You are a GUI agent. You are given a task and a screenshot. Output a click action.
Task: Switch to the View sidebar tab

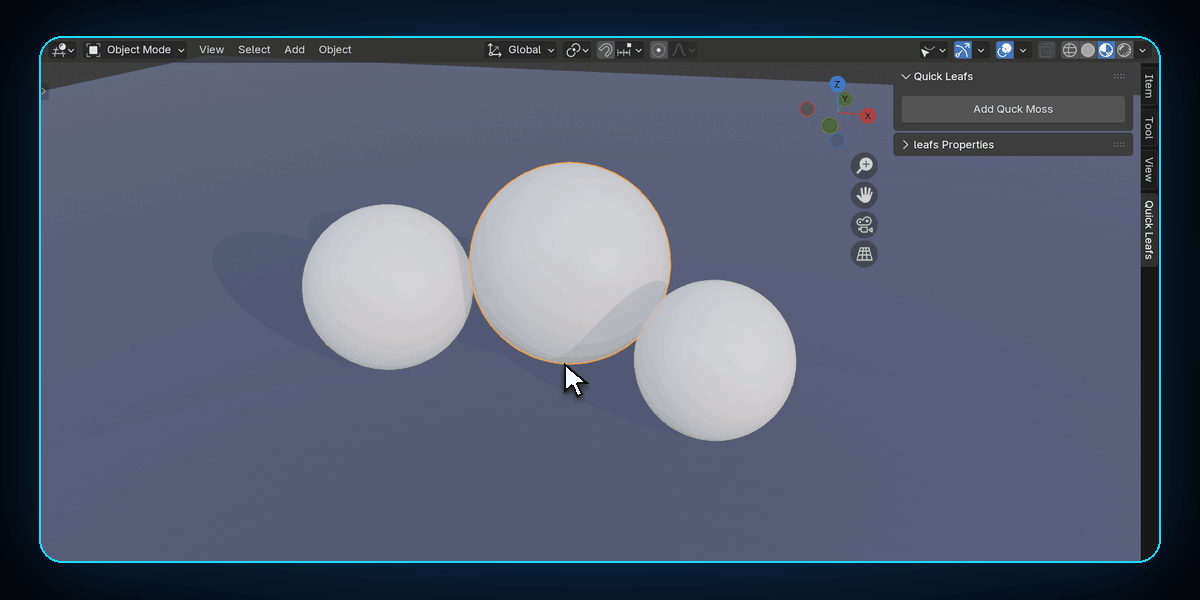1149,168
